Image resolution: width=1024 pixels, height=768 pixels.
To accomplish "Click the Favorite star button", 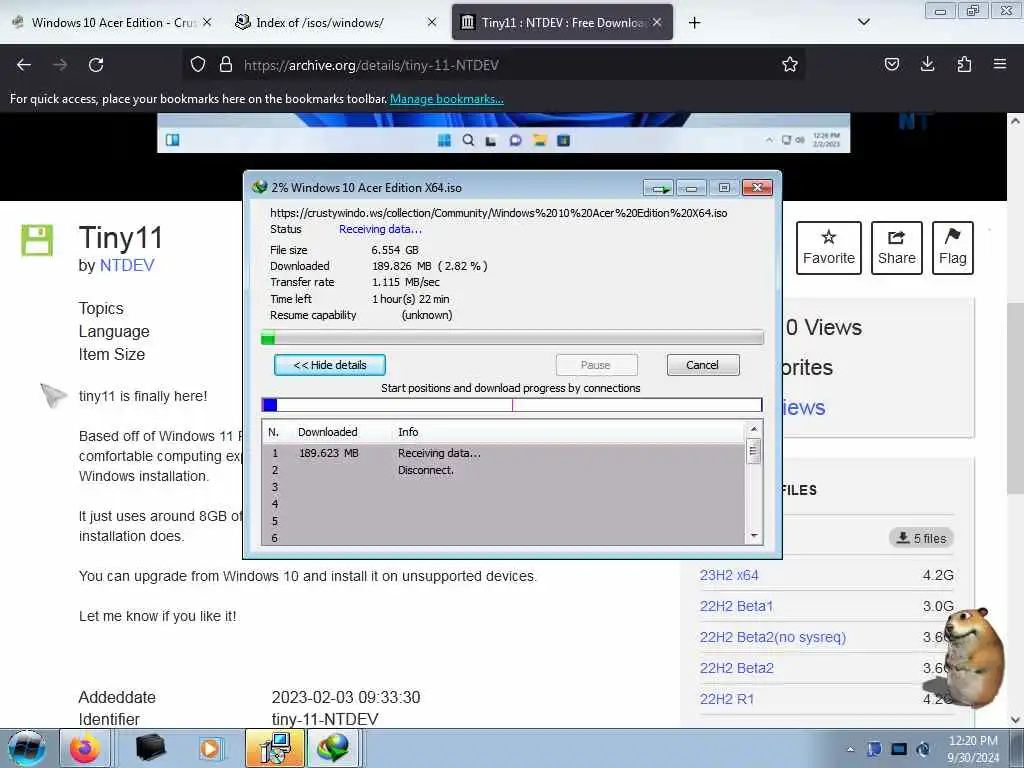I will (x=829, y=248).
